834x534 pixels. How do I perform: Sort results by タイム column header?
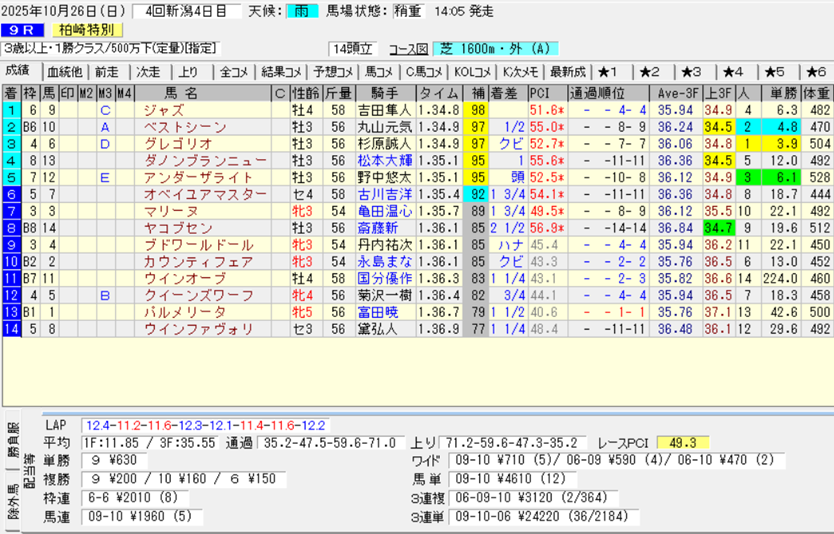pyautogui.click(x=439, y=93)
